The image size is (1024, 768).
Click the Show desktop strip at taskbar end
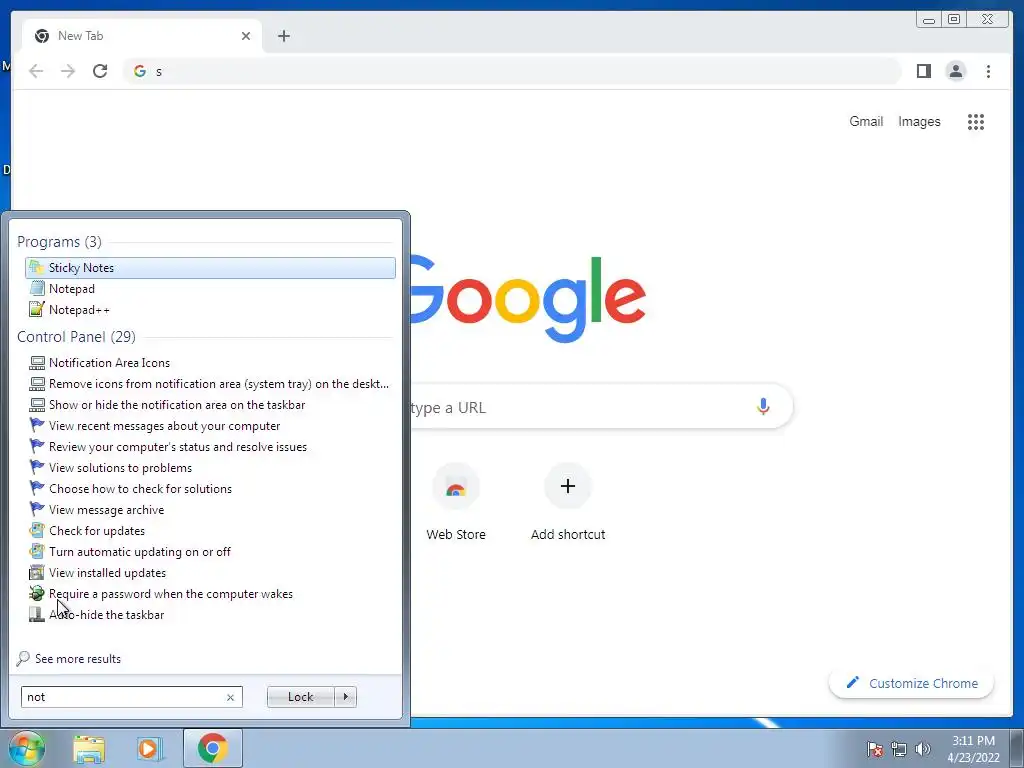click(x=1017, y=748)
